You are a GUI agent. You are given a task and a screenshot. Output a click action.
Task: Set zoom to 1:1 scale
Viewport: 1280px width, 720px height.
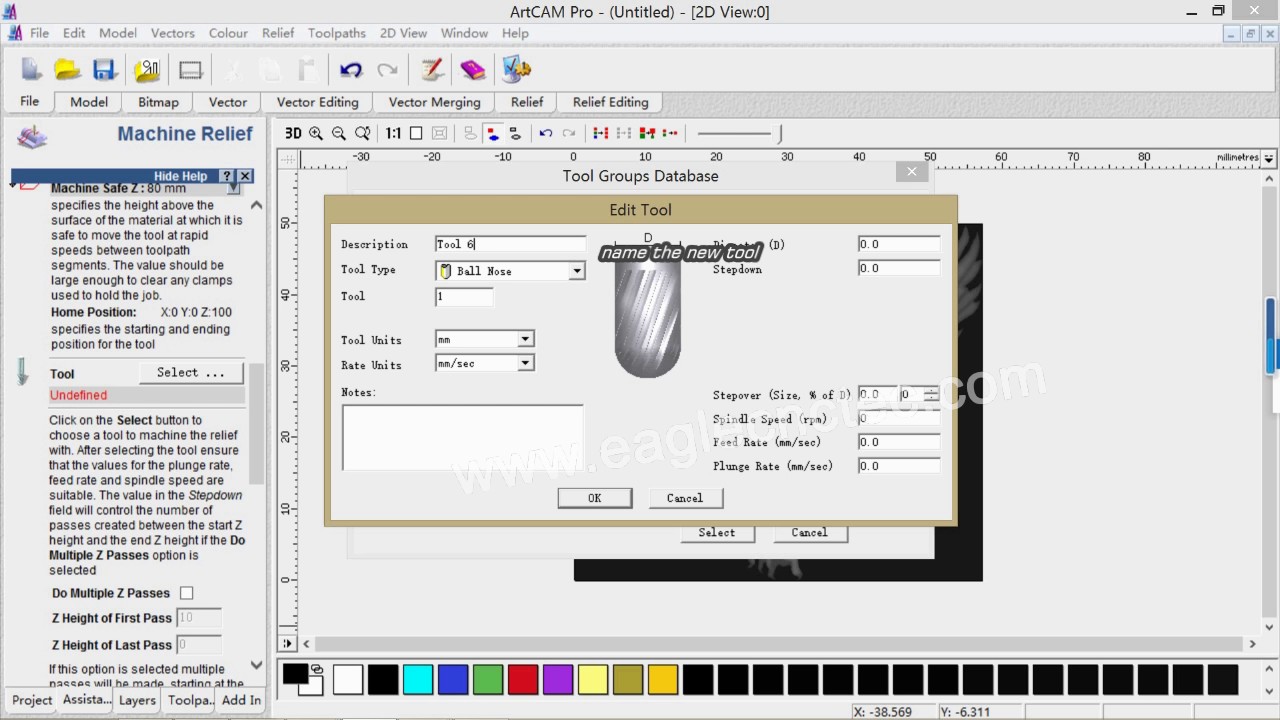click(x=393, y=133)
